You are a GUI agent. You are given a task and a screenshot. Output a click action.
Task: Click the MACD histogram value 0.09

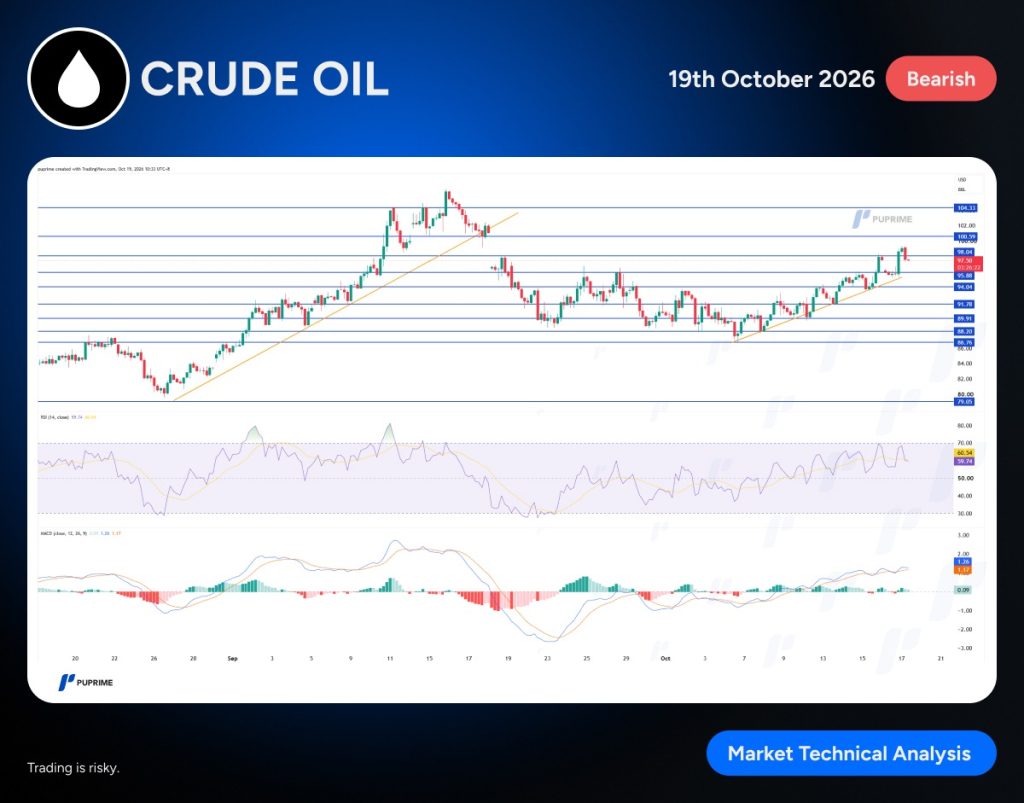(963, 590)
